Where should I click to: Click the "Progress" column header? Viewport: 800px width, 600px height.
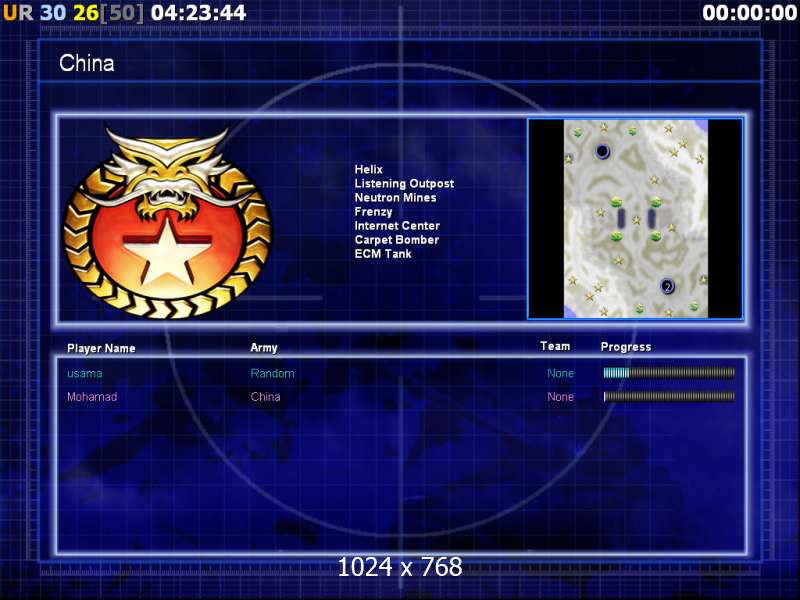(x=626, y=347)
